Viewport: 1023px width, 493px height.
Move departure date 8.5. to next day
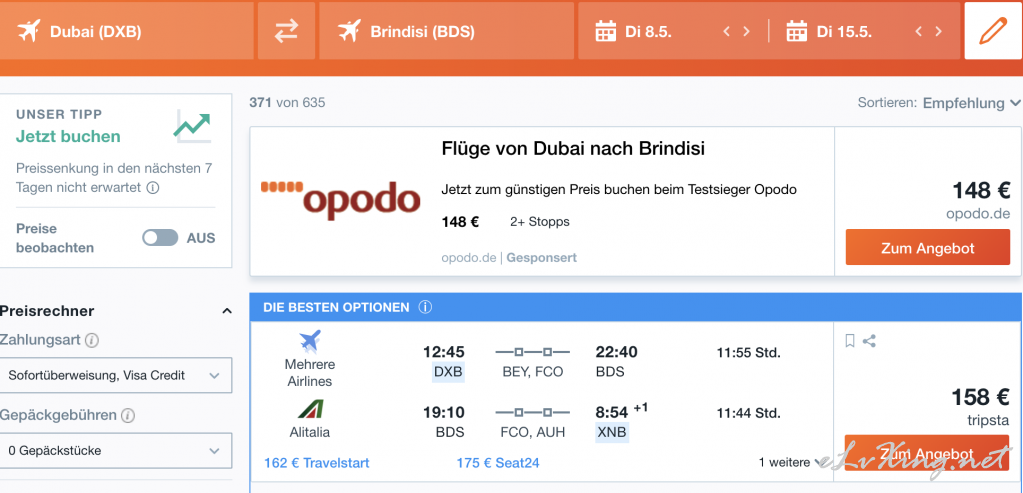tap(746, 31)
